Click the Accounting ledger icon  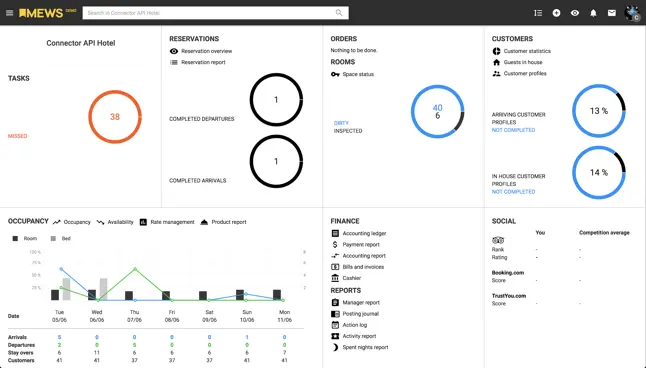point(335,233)
